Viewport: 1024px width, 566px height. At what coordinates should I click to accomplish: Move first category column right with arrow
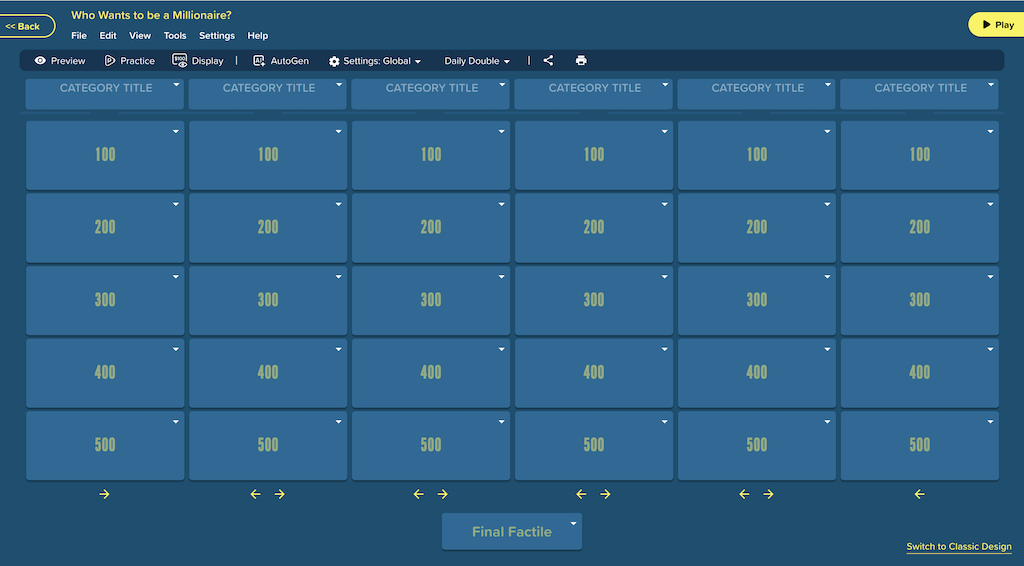104,494
